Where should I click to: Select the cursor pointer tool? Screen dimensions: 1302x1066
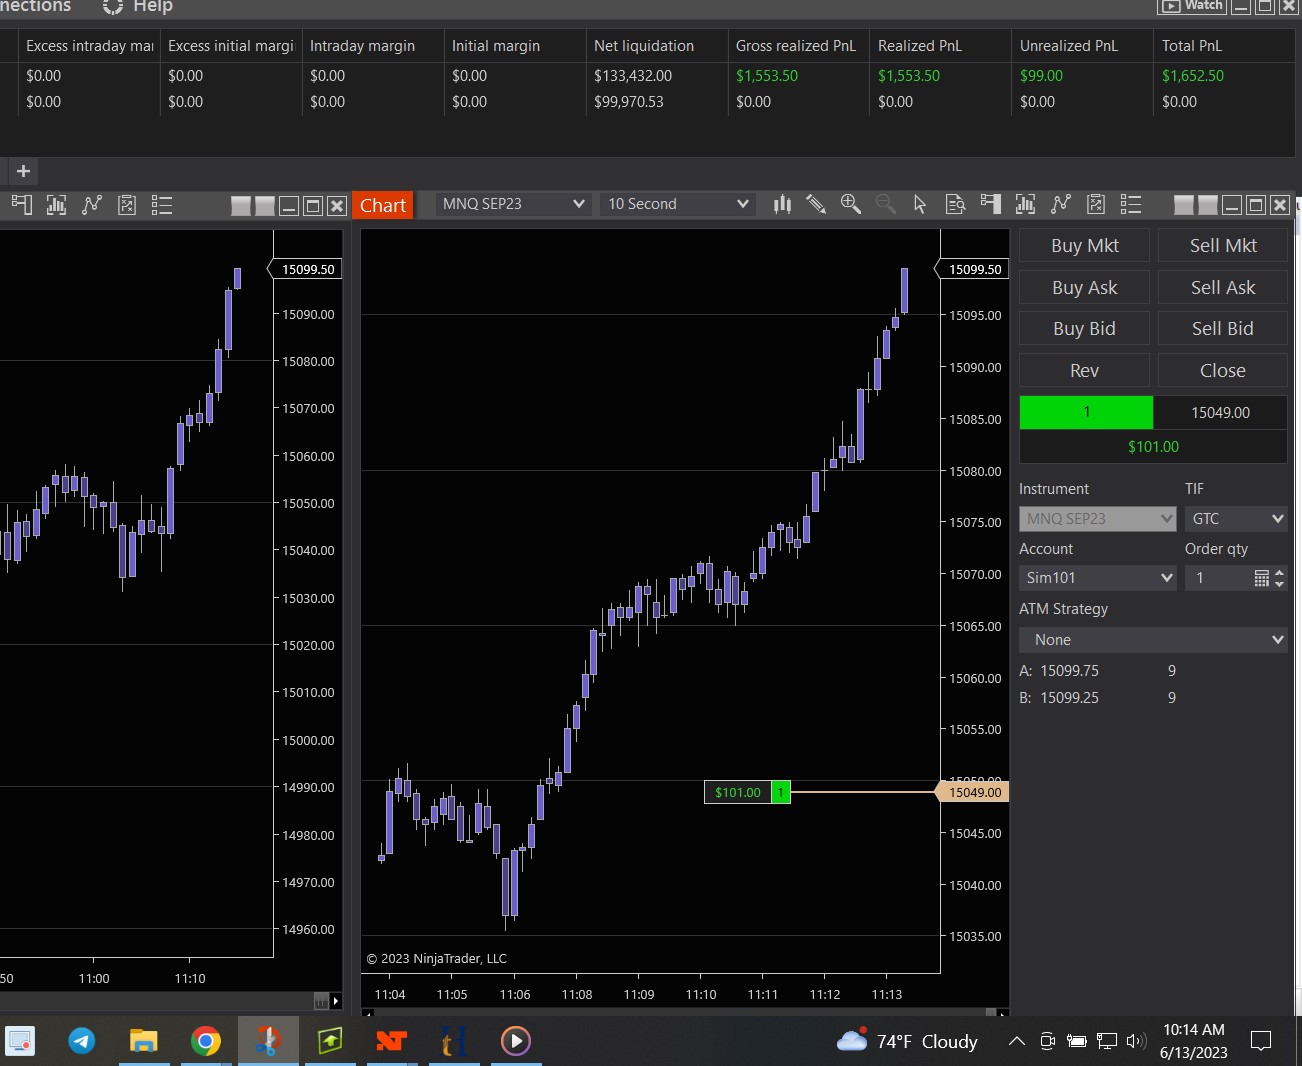pyautogui.click(x=920, y=204)
